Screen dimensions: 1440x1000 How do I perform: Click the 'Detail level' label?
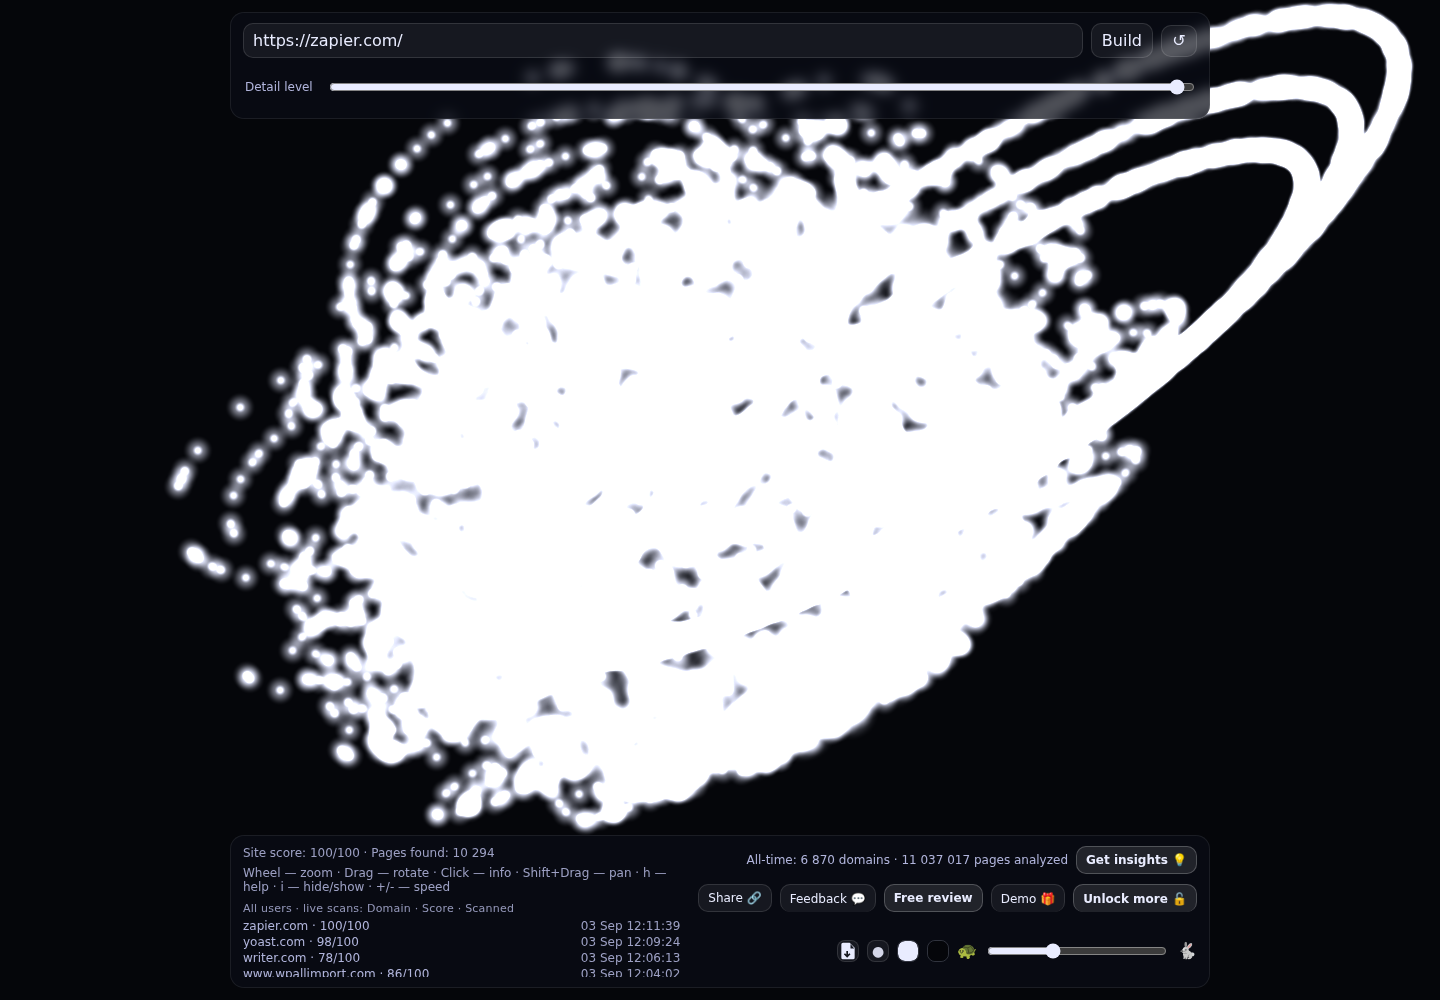[278, 87]
